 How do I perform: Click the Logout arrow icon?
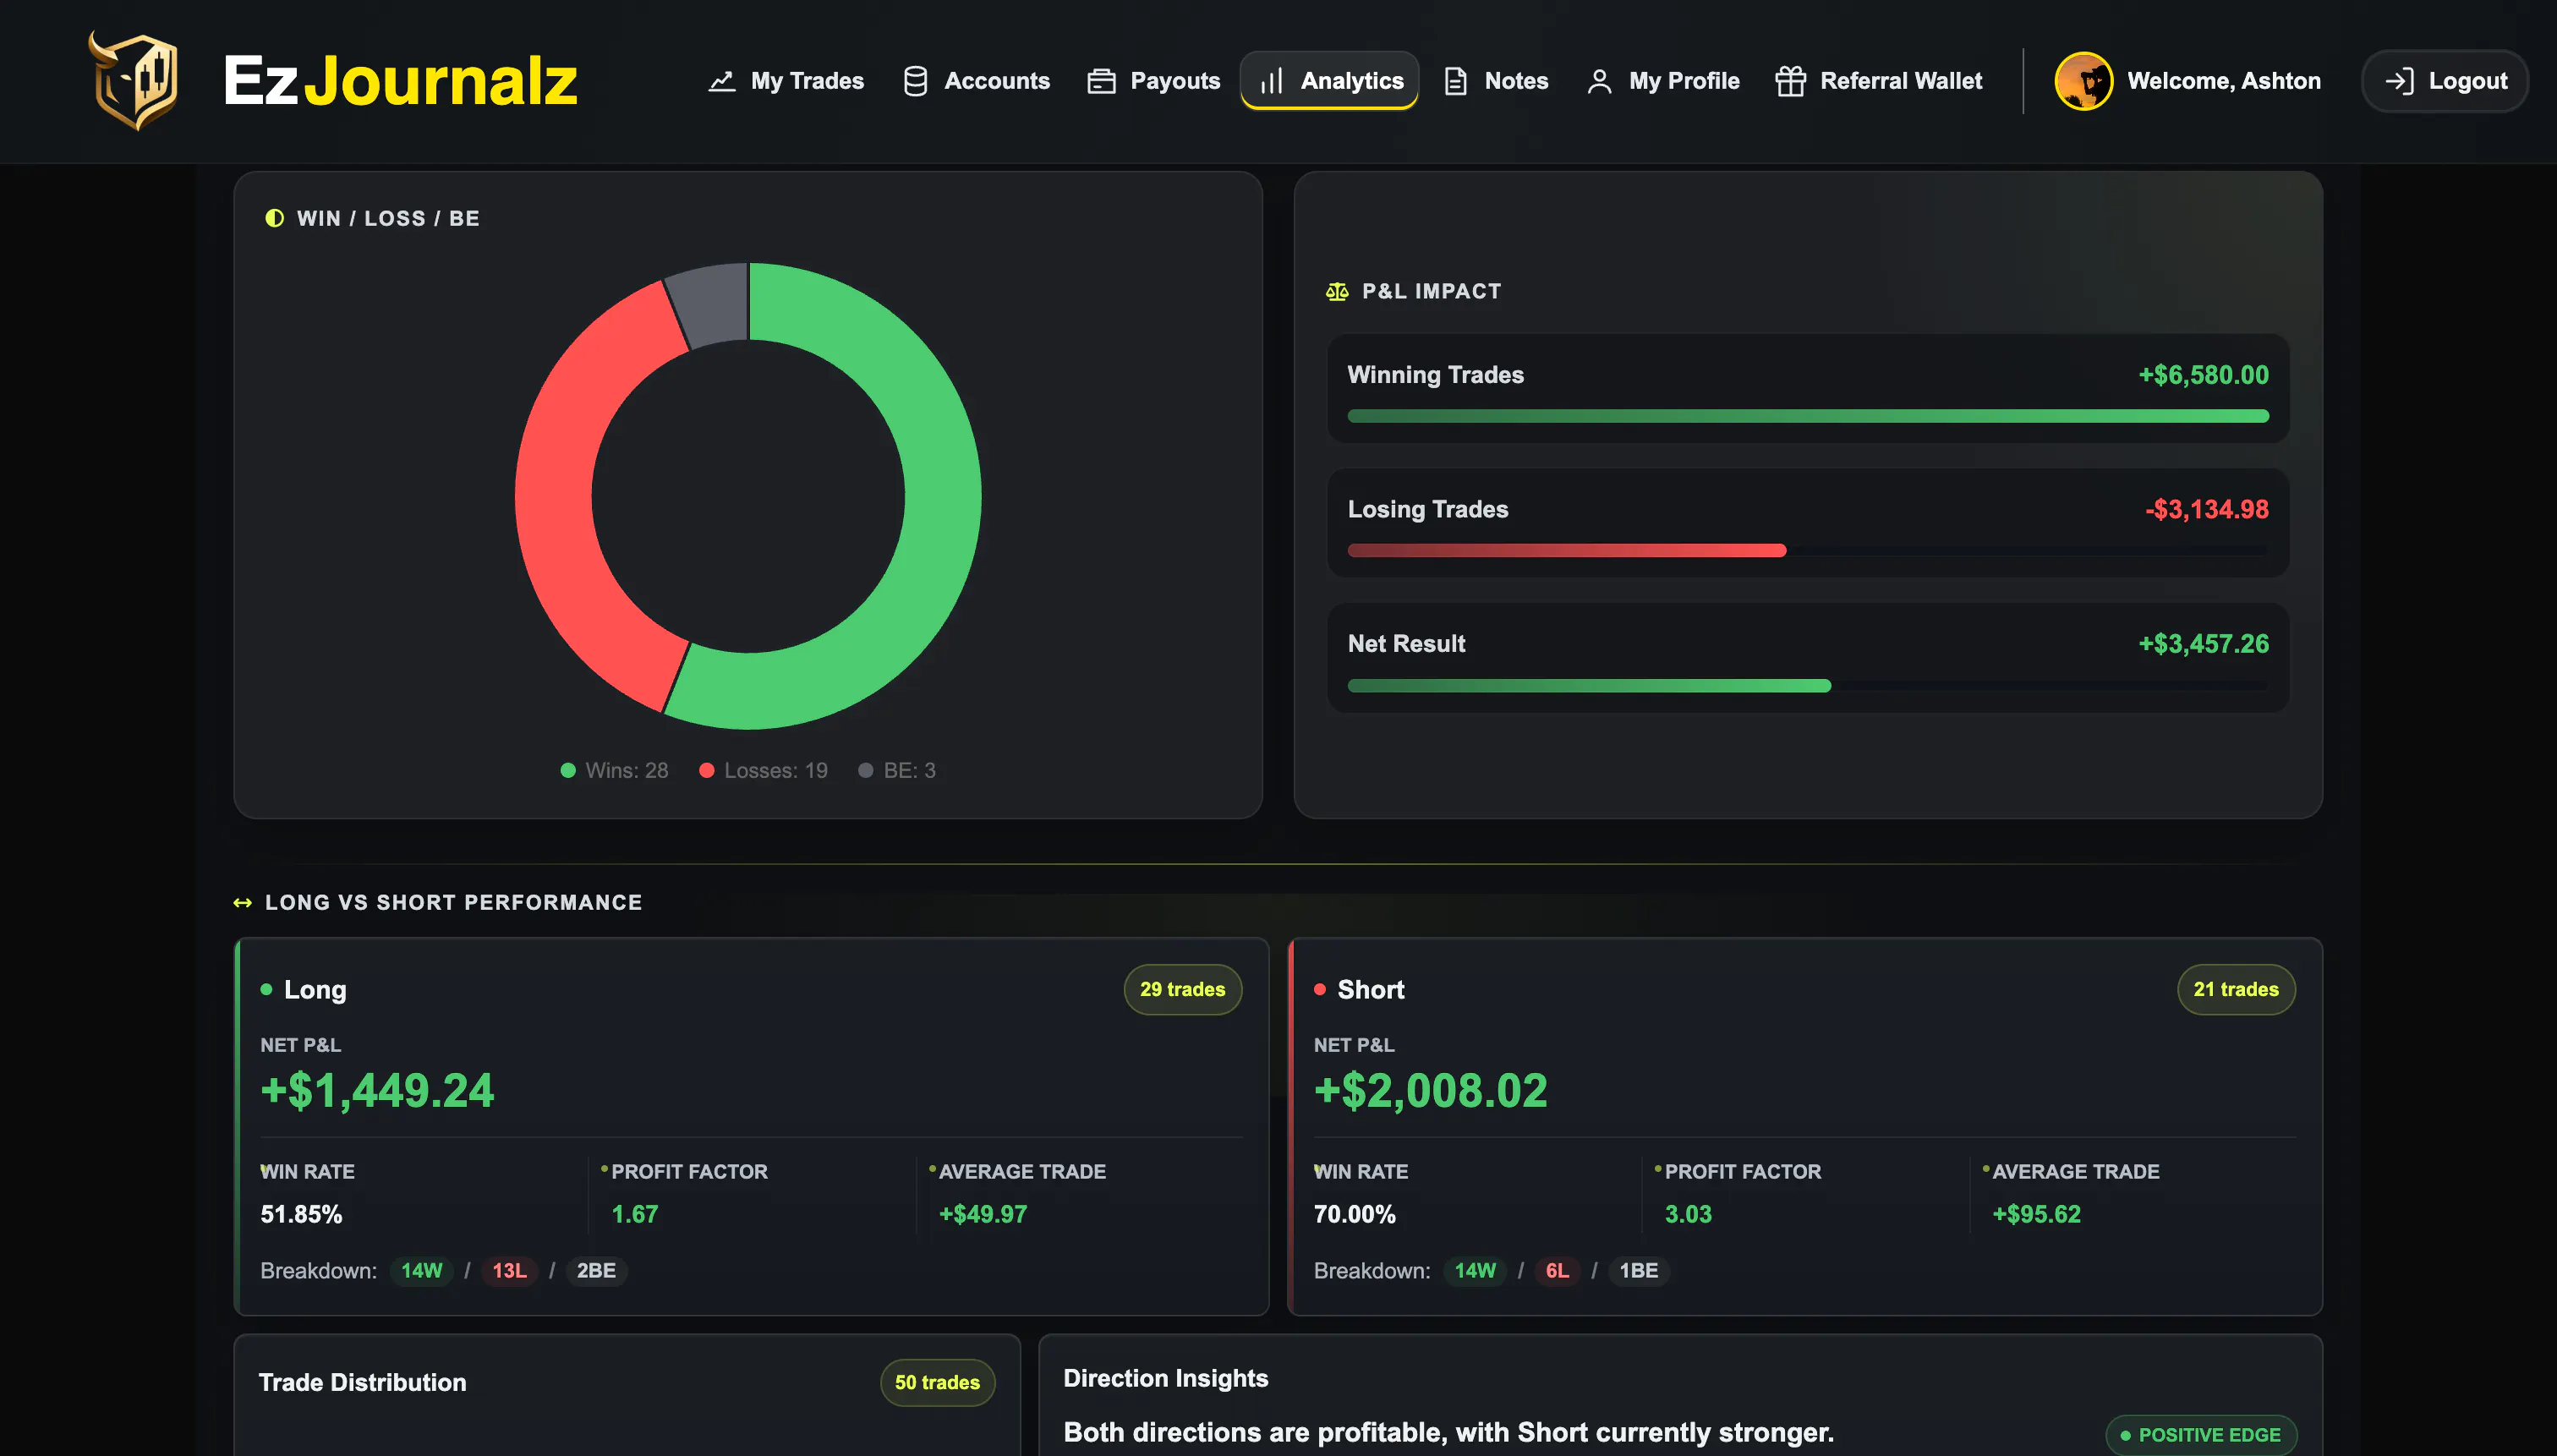(2399, 81)
